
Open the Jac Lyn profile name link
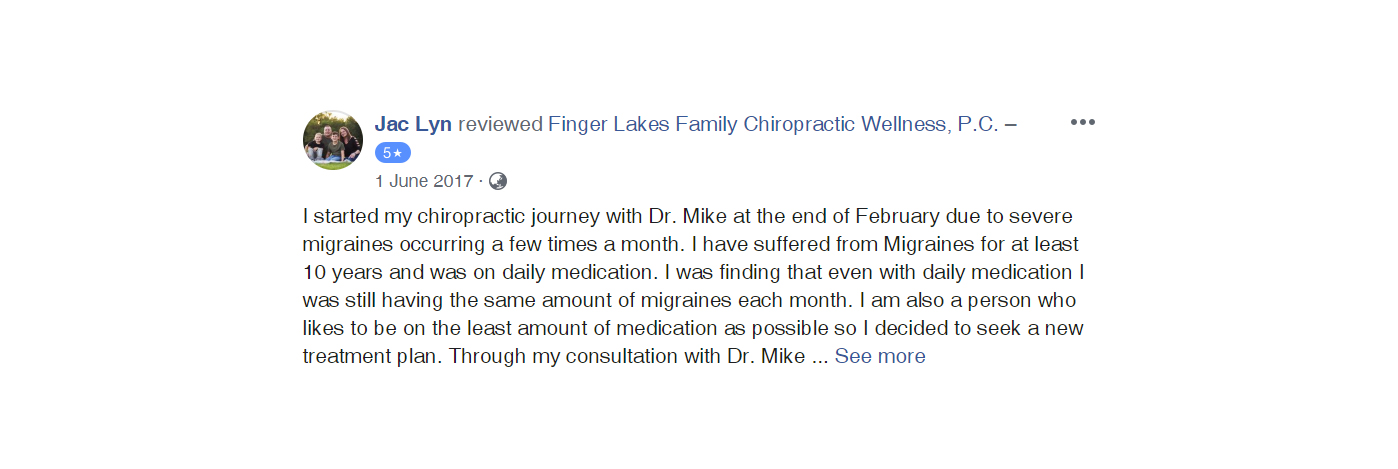(413, 124)
